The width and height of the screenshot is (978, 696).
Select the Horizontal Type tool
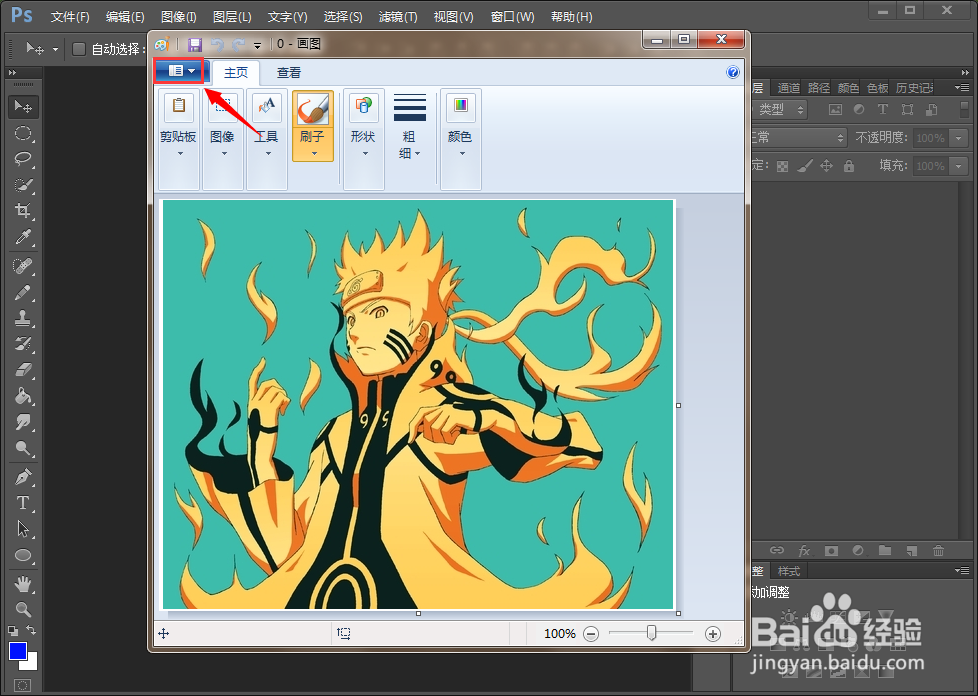click(x=23, y=503)
